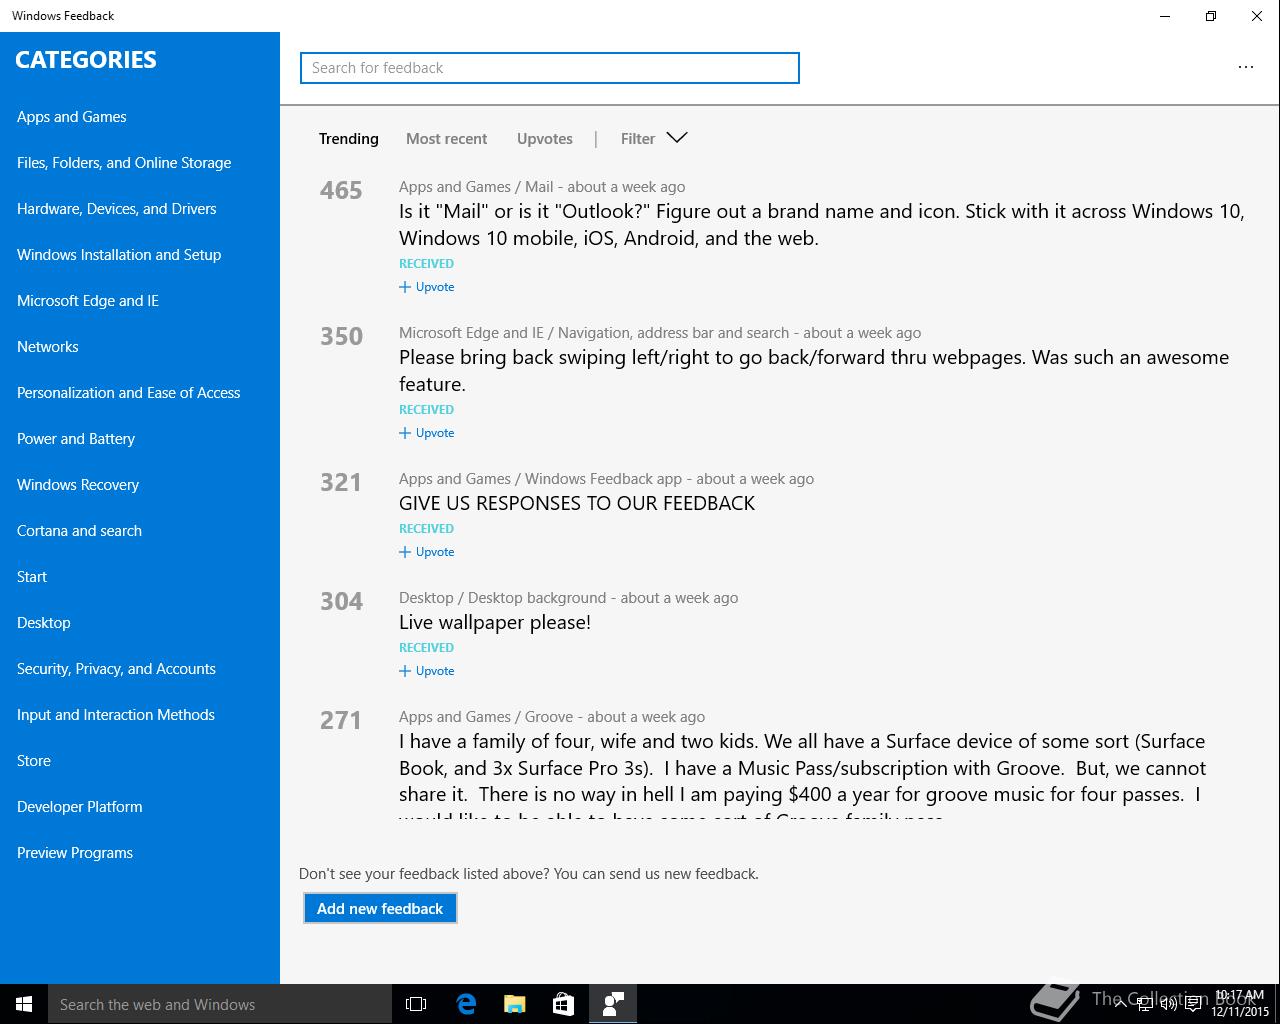The image size is (1280, 1024).
Task: Upvote GIVE US RESPONSES feedback
Action: (427, 552)
